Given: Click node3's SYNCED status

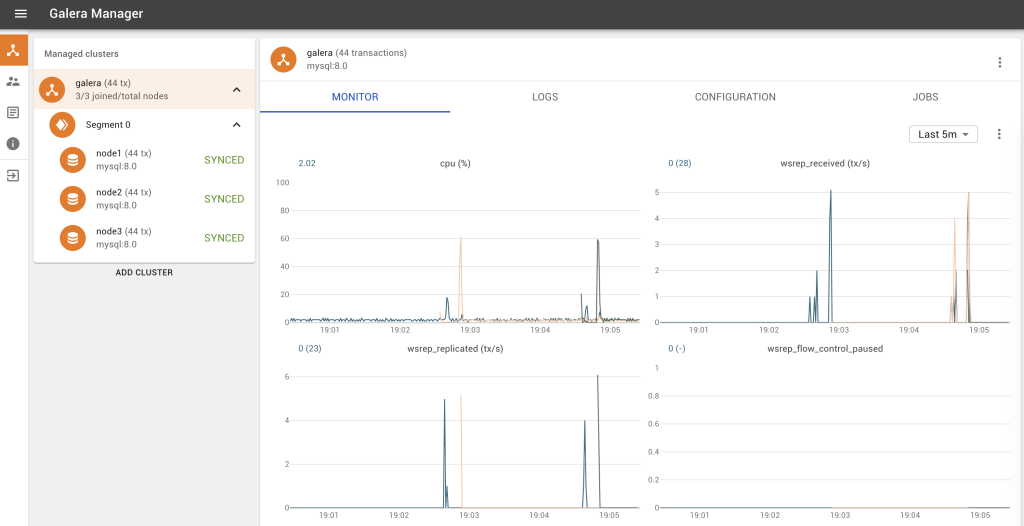Looking at the screenshot, I should pos(224,238).
